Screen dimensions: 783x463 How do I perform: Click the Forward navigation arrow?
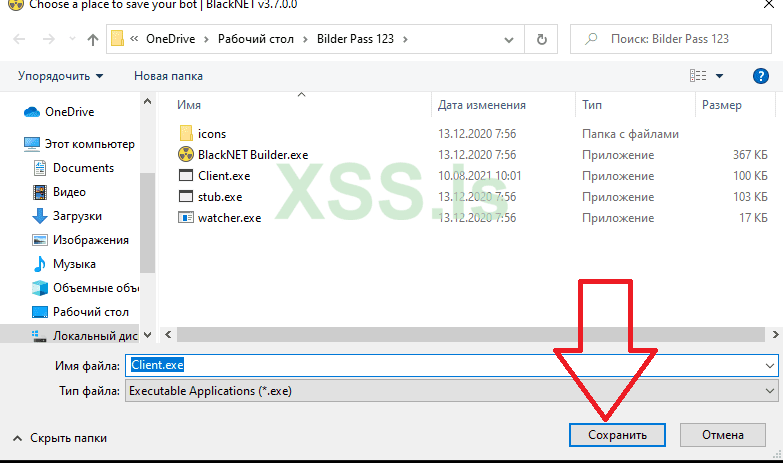click(48, 39)
